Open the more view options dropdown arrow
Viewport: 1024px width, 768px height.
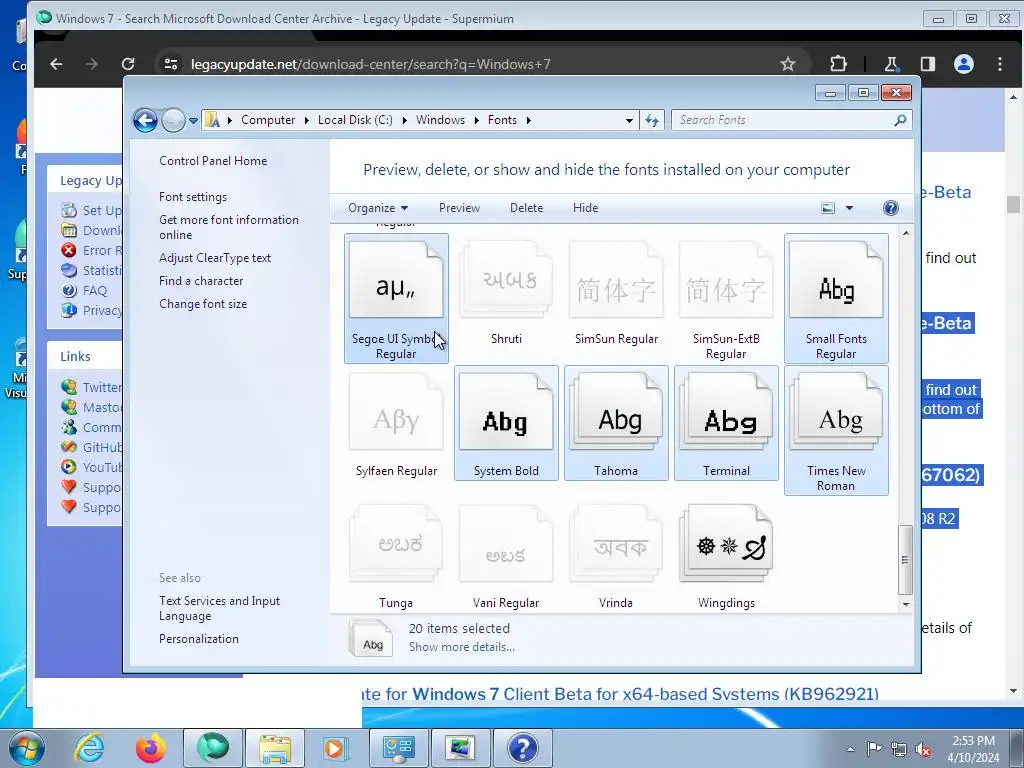pos(850,208)
